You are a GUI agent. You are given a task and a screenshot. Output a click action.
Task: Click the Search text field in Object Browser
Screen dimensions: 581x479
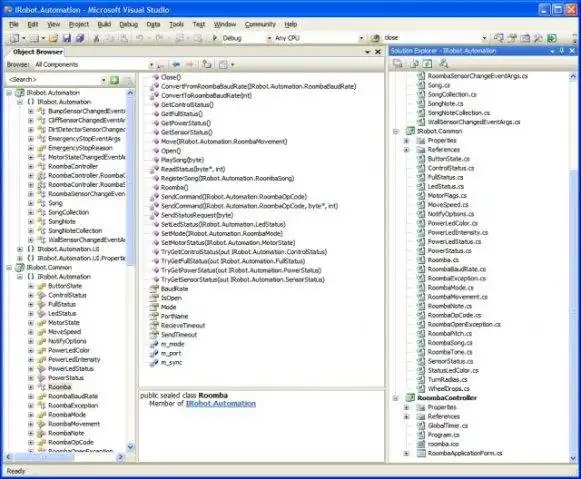[53, 79]
